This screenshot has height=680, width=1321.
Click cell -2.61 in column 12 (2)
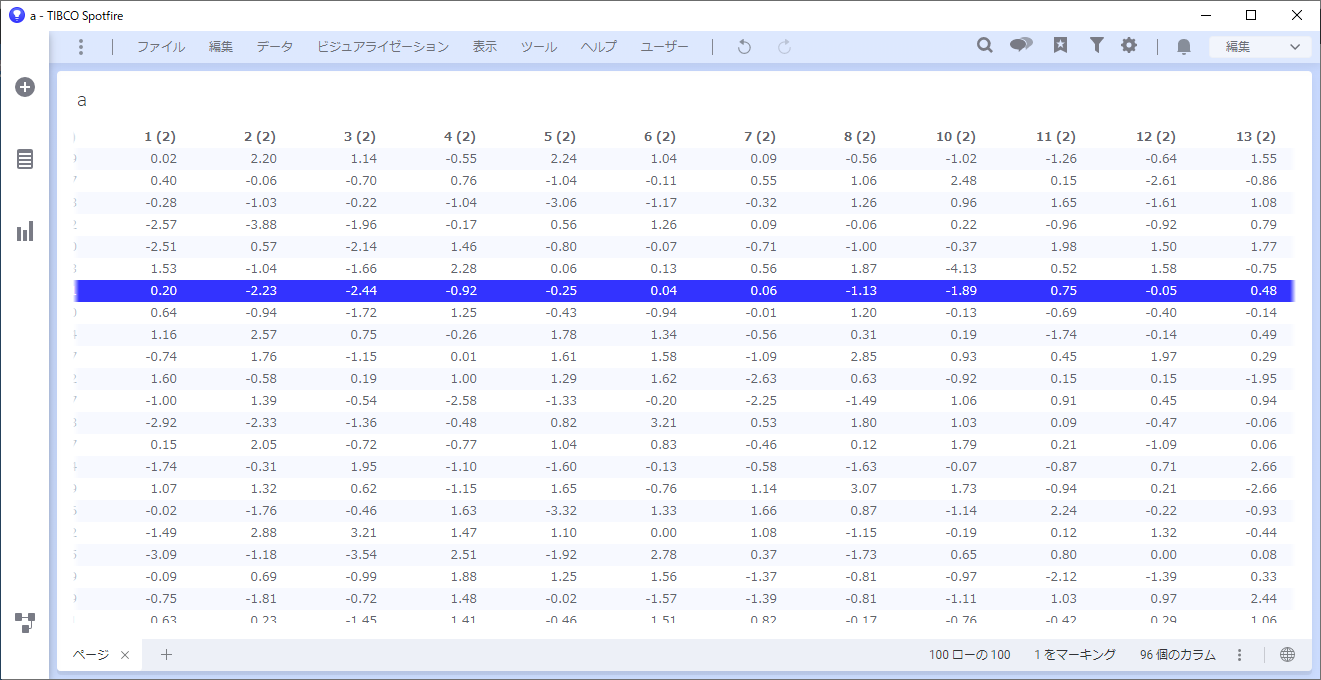click(x=1161, y=181)
